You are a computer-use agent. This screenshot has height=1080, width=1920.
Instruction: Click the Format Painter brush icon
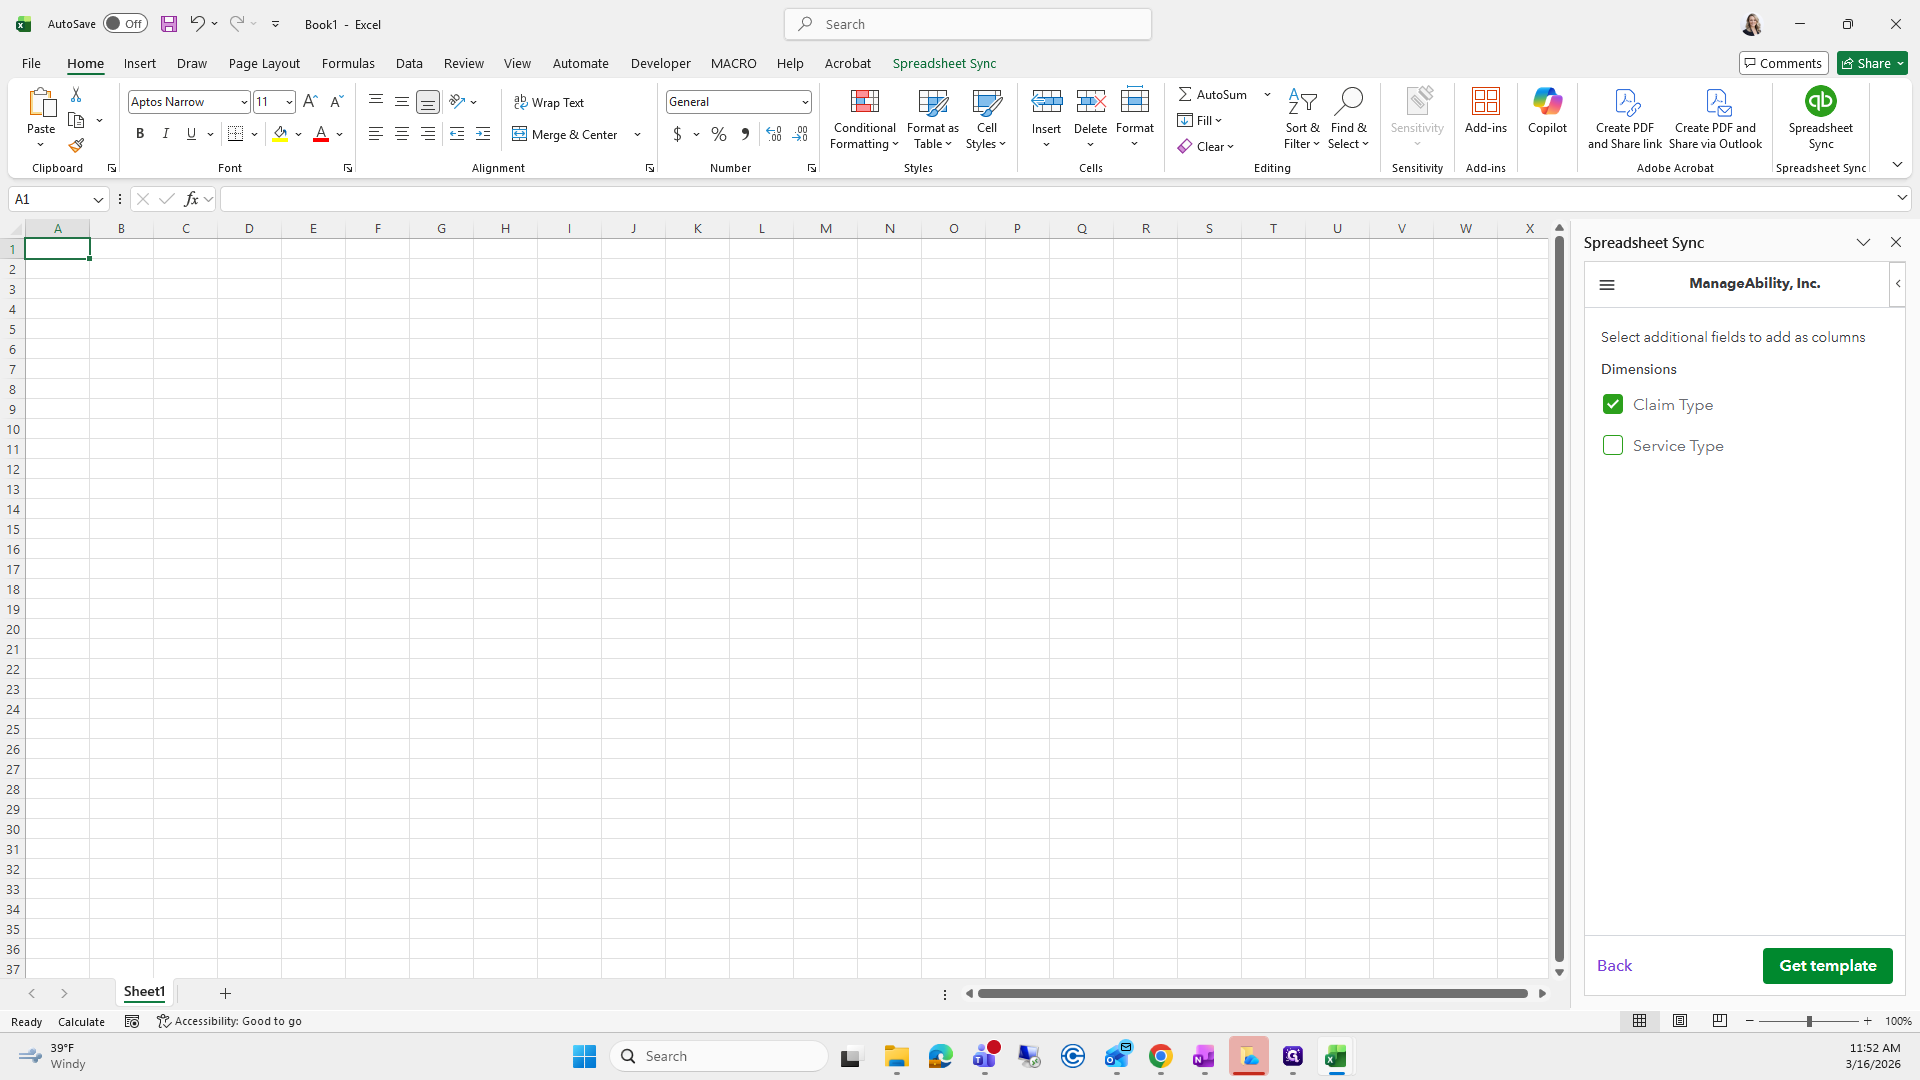[x=76, y=146]
